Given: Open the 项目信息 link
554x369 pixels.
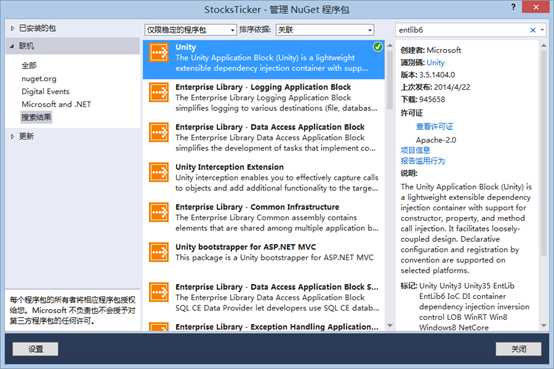Looking at the screenshot, I should [x=415, y=150].
